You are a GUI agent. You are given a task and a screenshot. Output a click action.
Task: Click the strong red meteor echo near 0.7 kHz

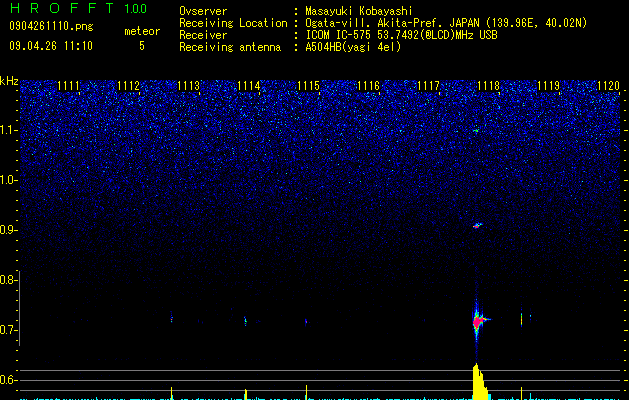click(x=477, y=322)
